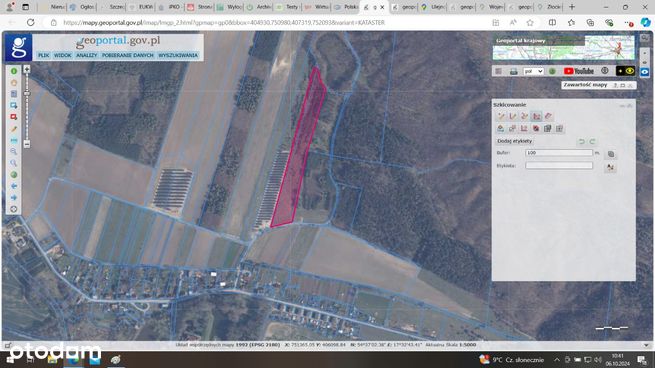
Task: Click the previous view left arrow icon
Action: pos(14,186)
